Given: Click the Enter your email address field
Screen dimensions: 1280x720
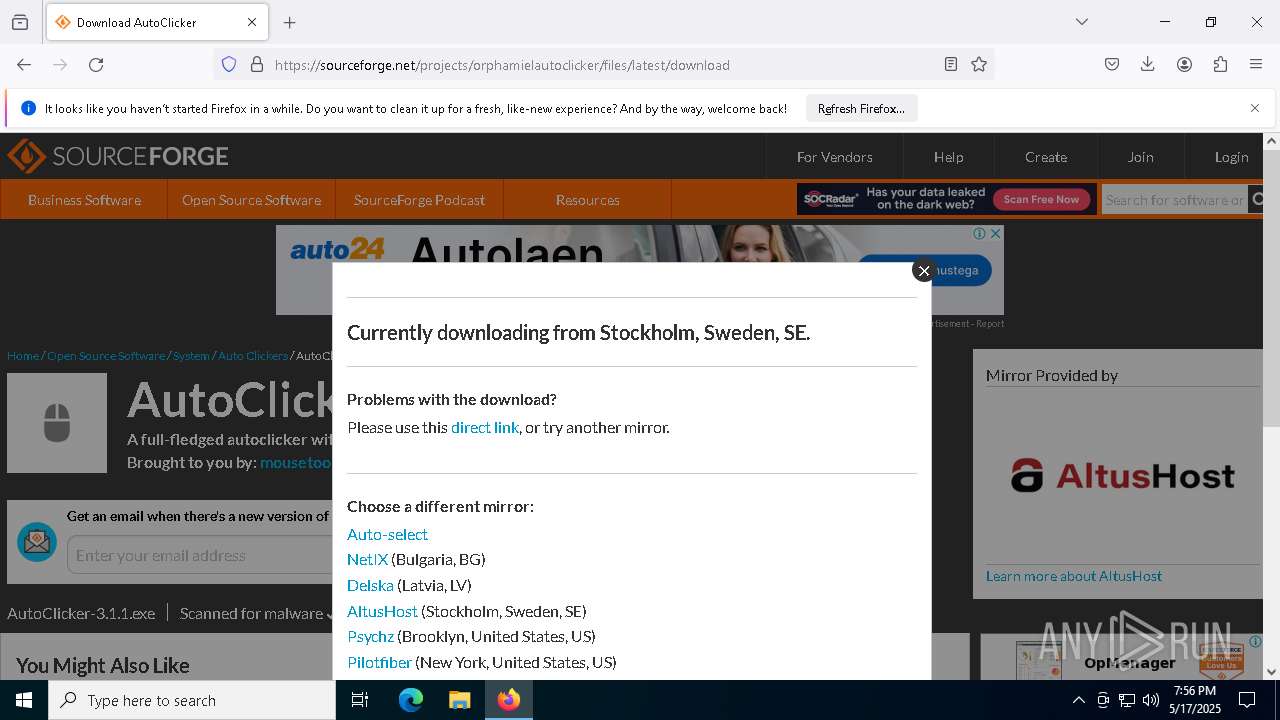Looking at the screenshot, I should click(200, 555).
